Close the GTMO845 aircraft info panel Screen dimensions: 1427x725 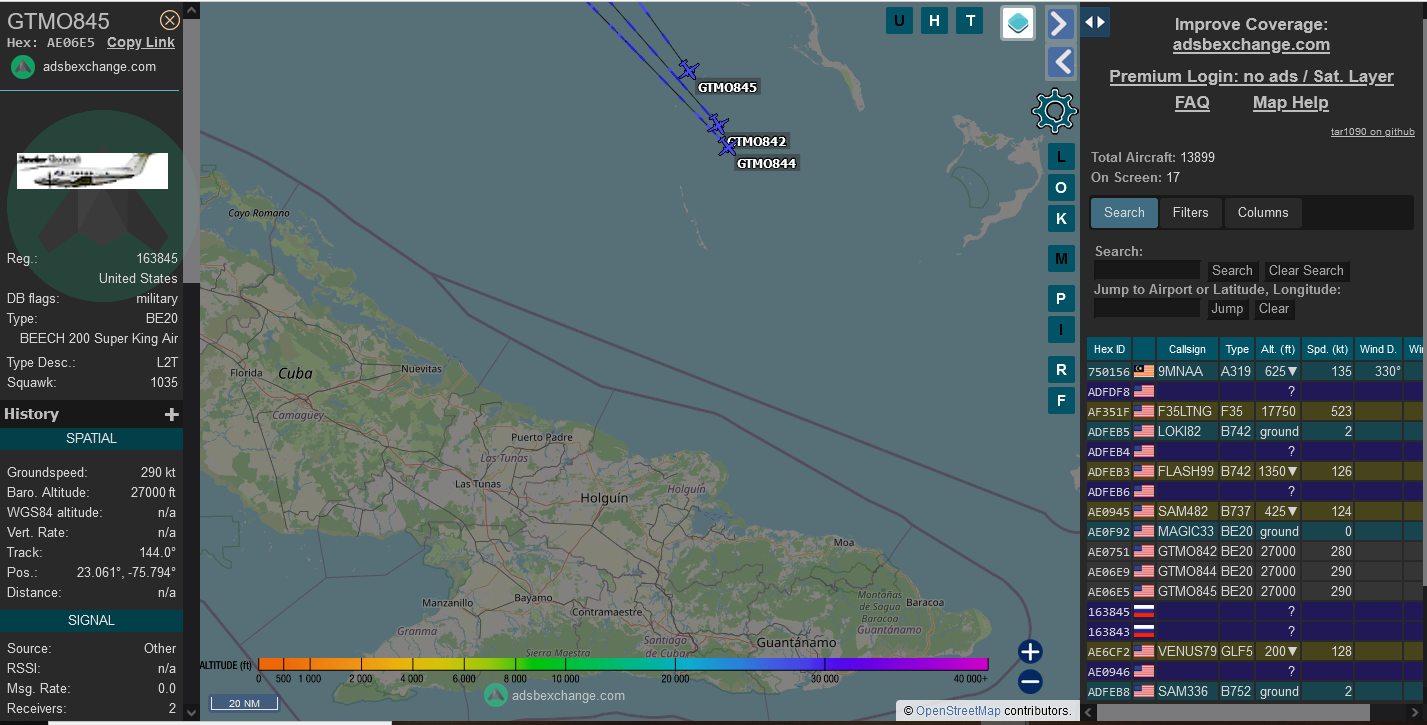tap(170, 20)
